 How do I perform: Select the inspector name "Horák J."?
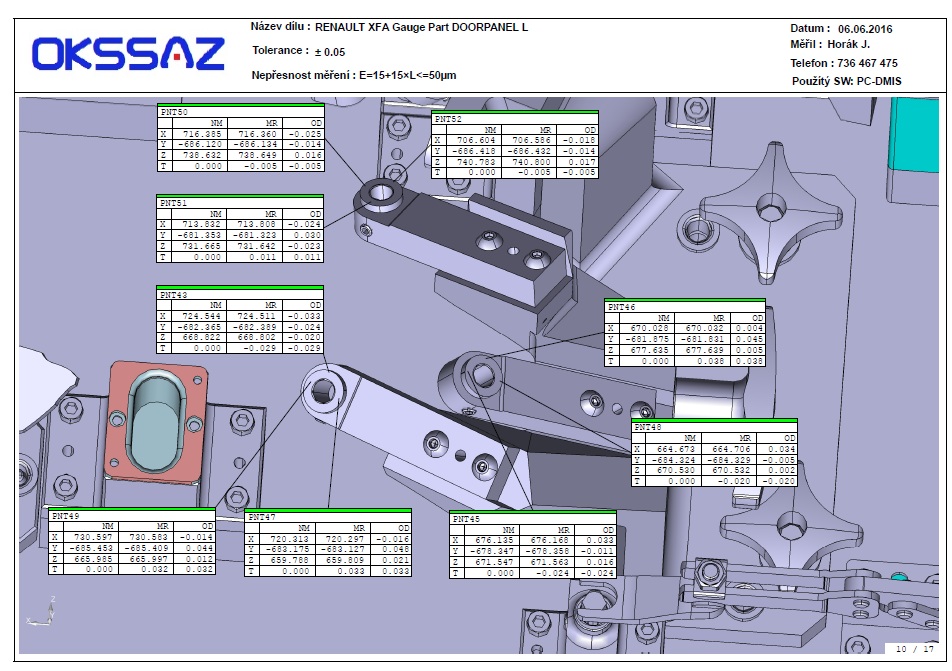click(848, 44)
